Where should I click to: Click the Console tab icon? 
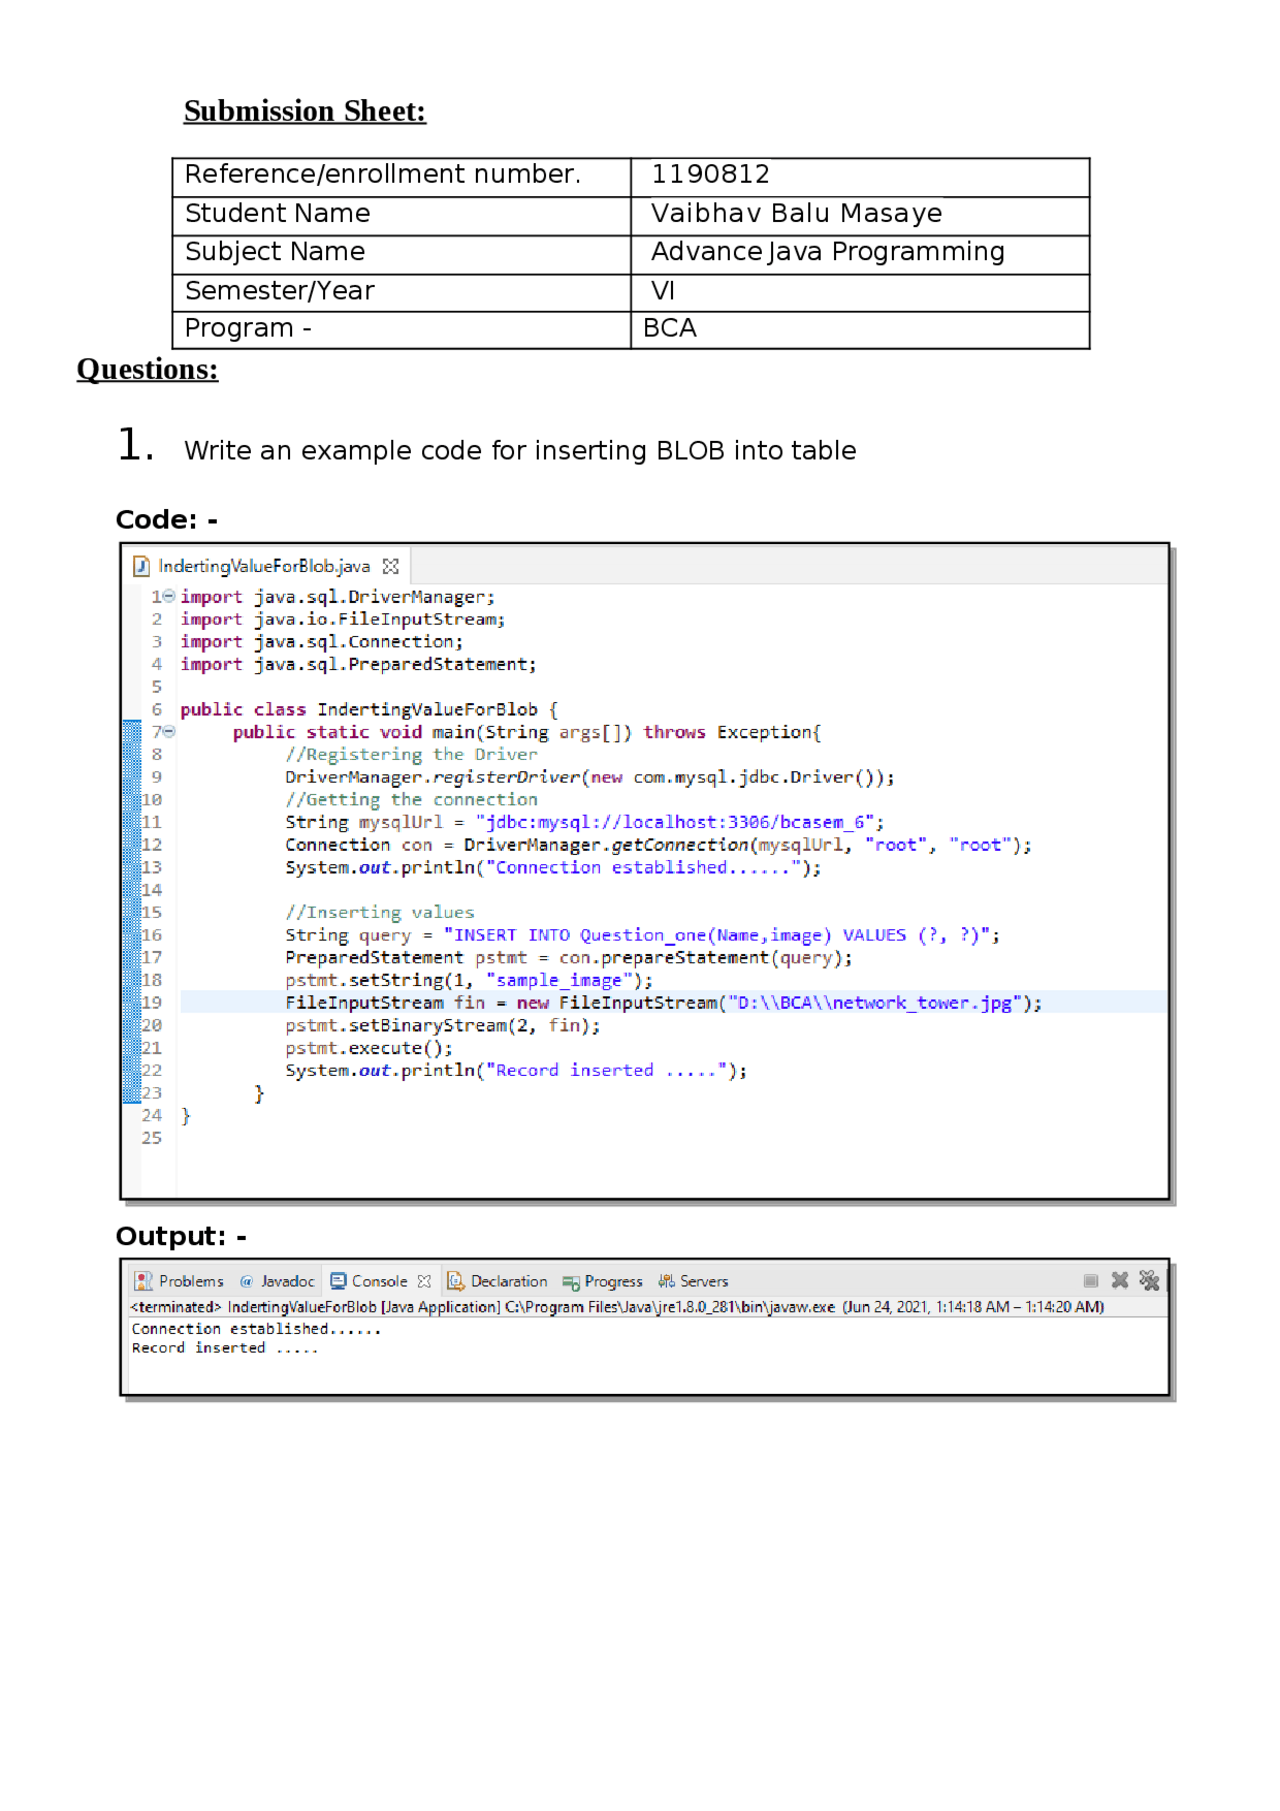pos(339,1283)
